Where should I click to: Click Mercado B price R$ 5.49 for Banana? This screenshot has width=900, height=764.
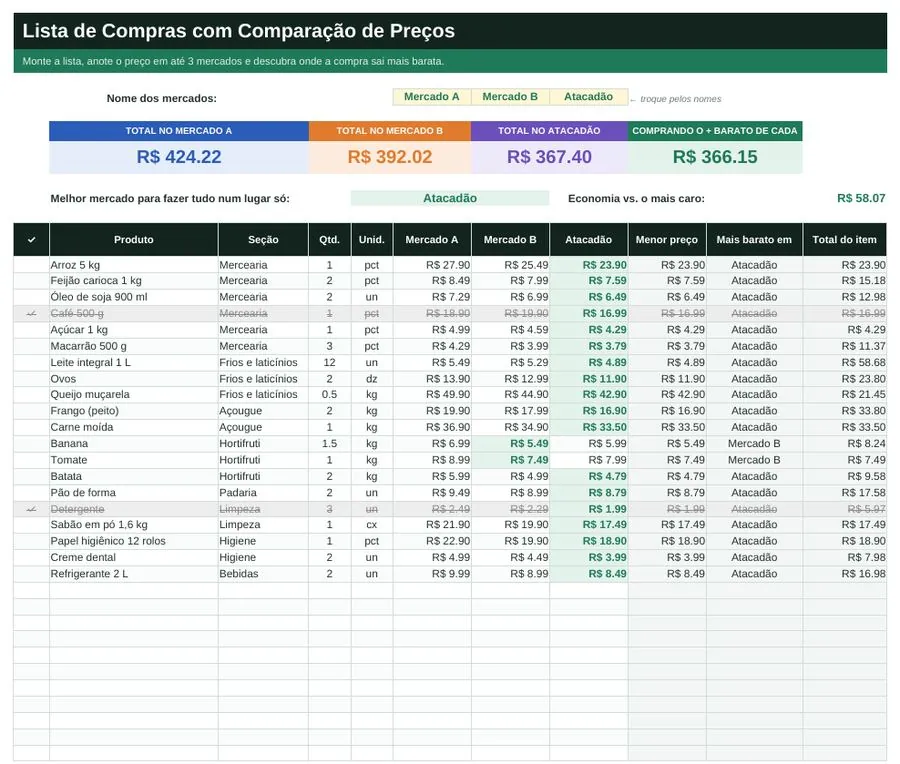pyautogui.click(x=510, y=444)
